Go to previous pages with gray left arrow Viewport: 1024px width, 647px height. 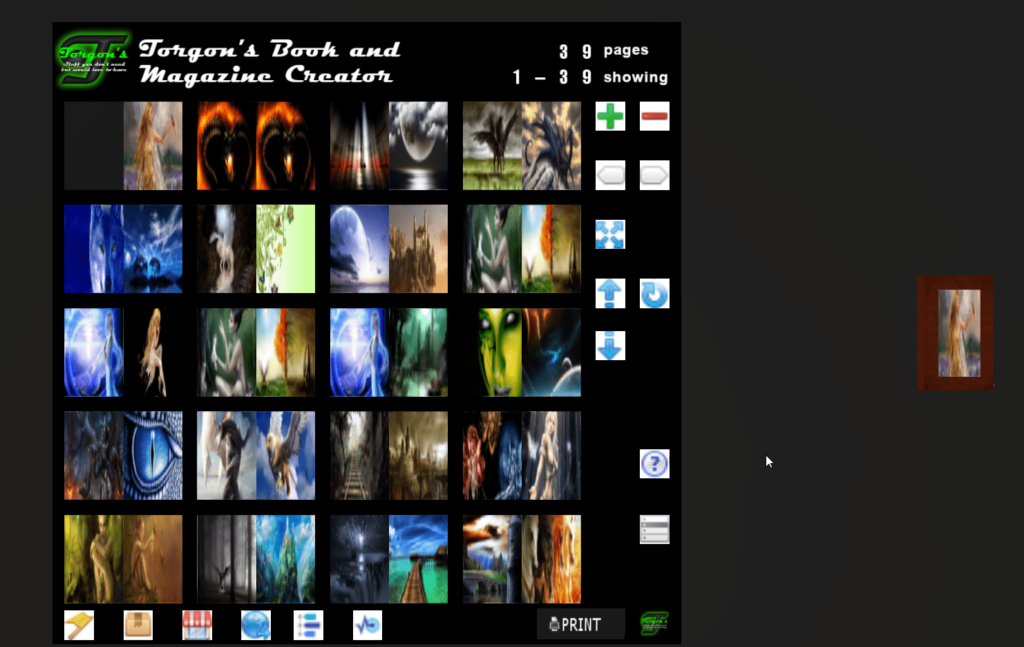[610, 175]
